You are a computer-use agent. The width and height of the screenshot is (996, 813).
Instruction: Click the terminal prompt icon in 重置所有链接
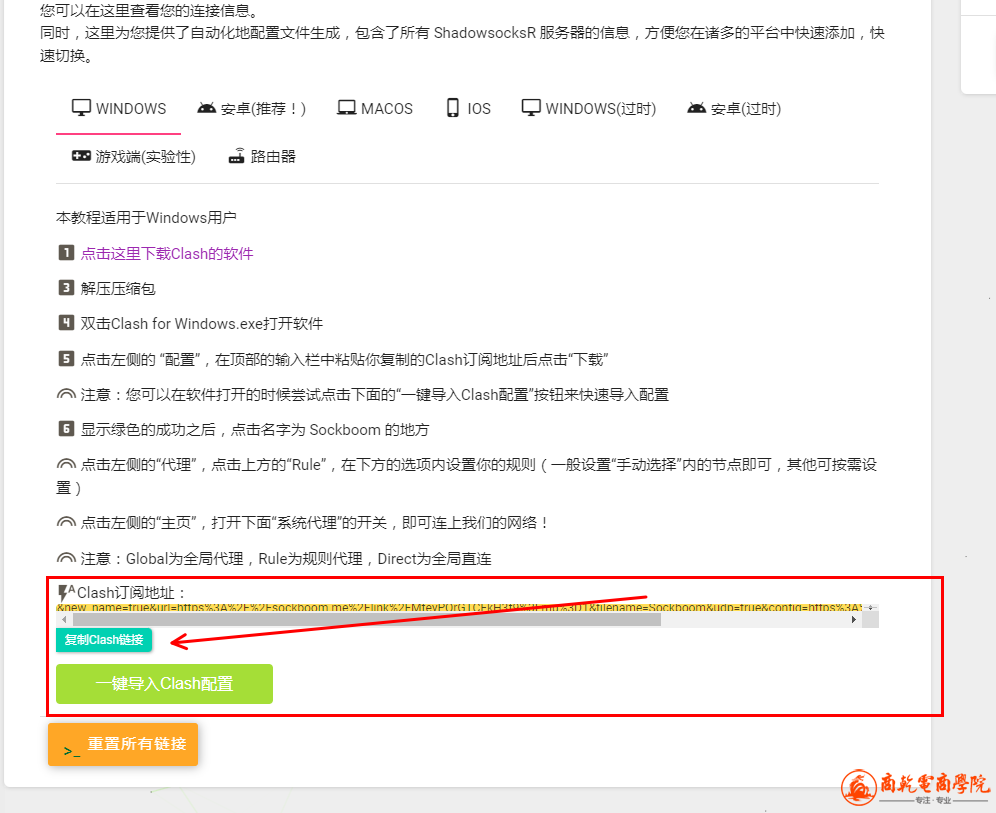[x=72, y=751]
